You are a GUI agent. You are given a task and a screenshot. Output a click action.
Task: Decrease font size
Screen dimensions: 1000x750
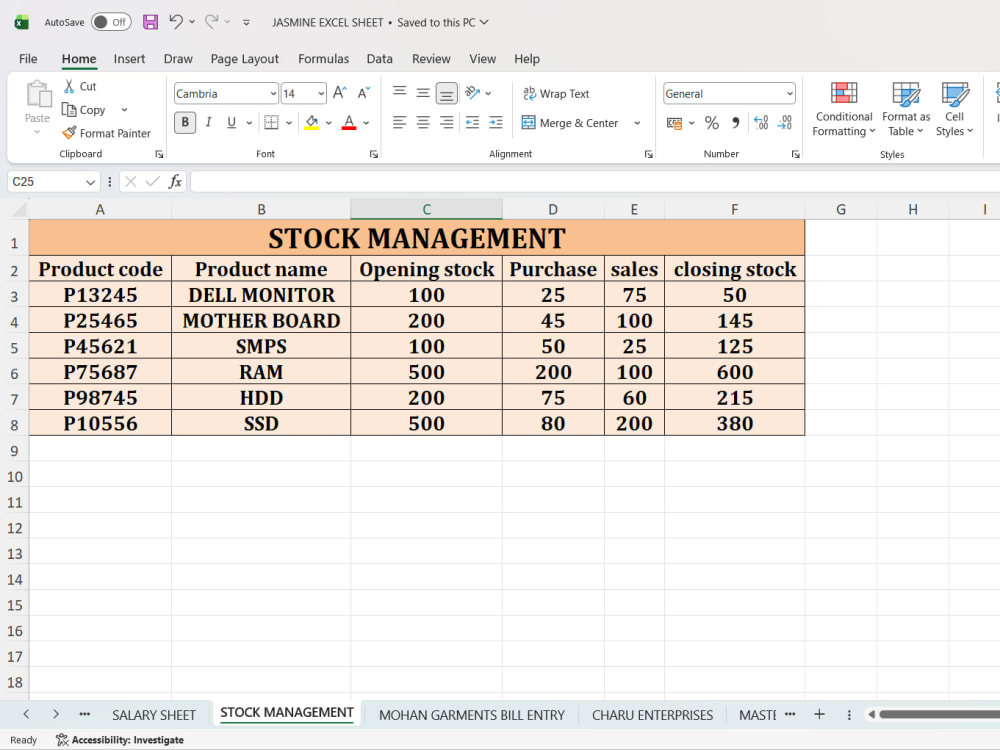[364, 93]
